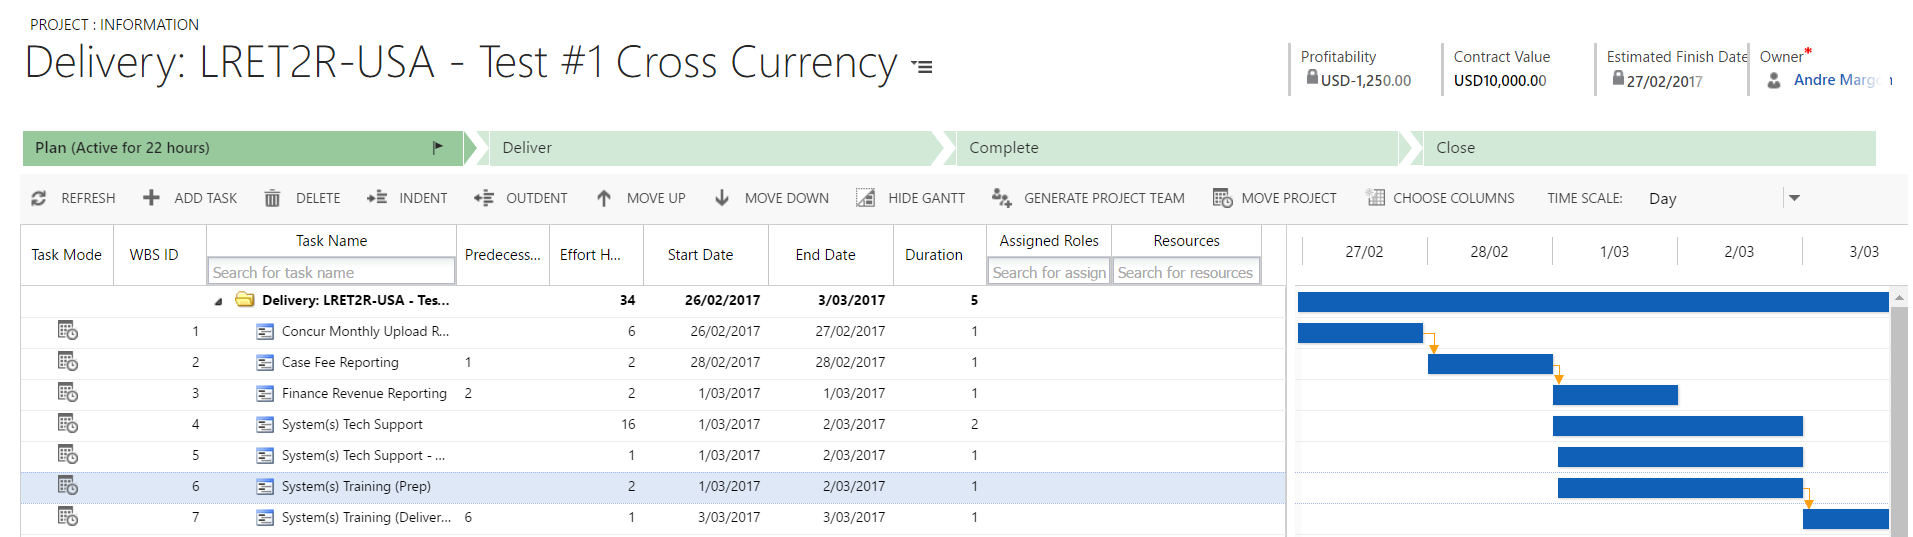
Task: Click the Refresh icon in the toolbar
Action: point(39,198)
